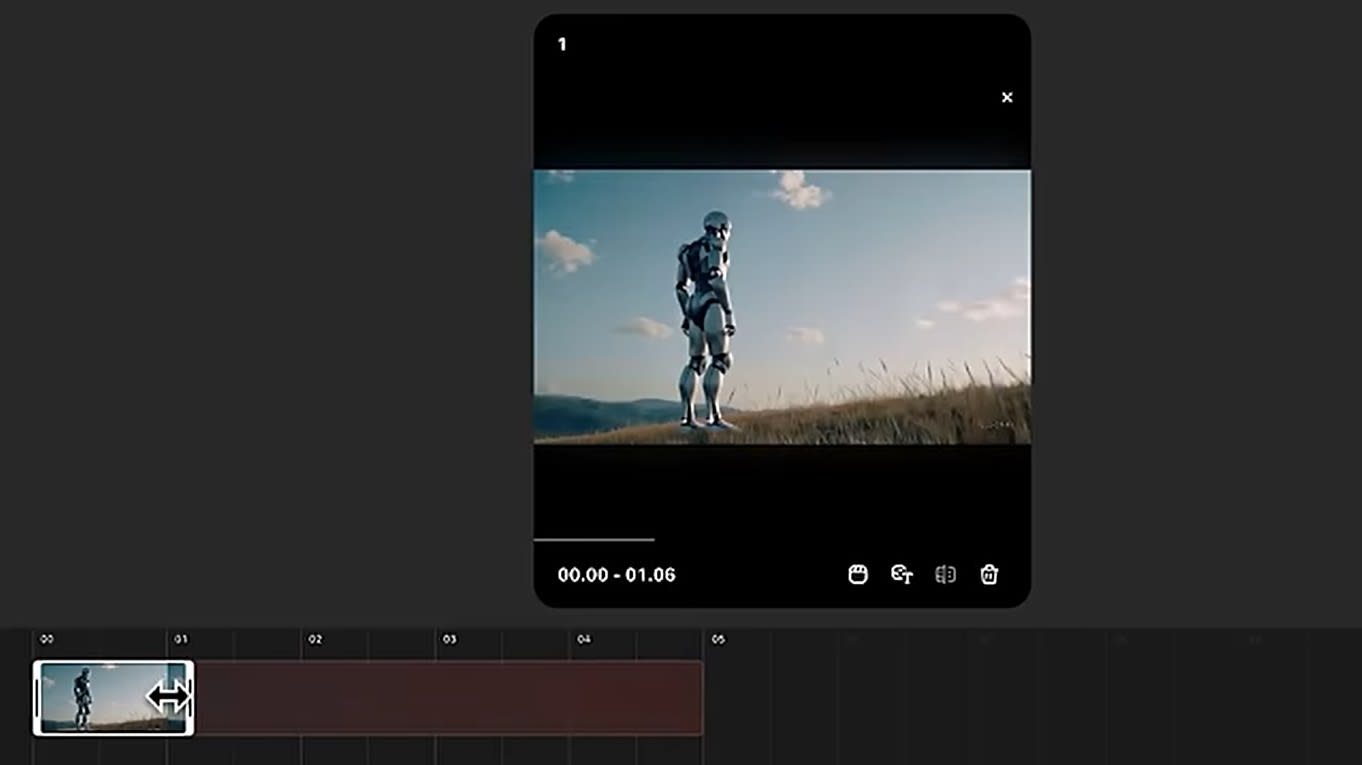Open the text prompt edit icon
This screenshot has height=765, width=1362.
tap(901, 574)
